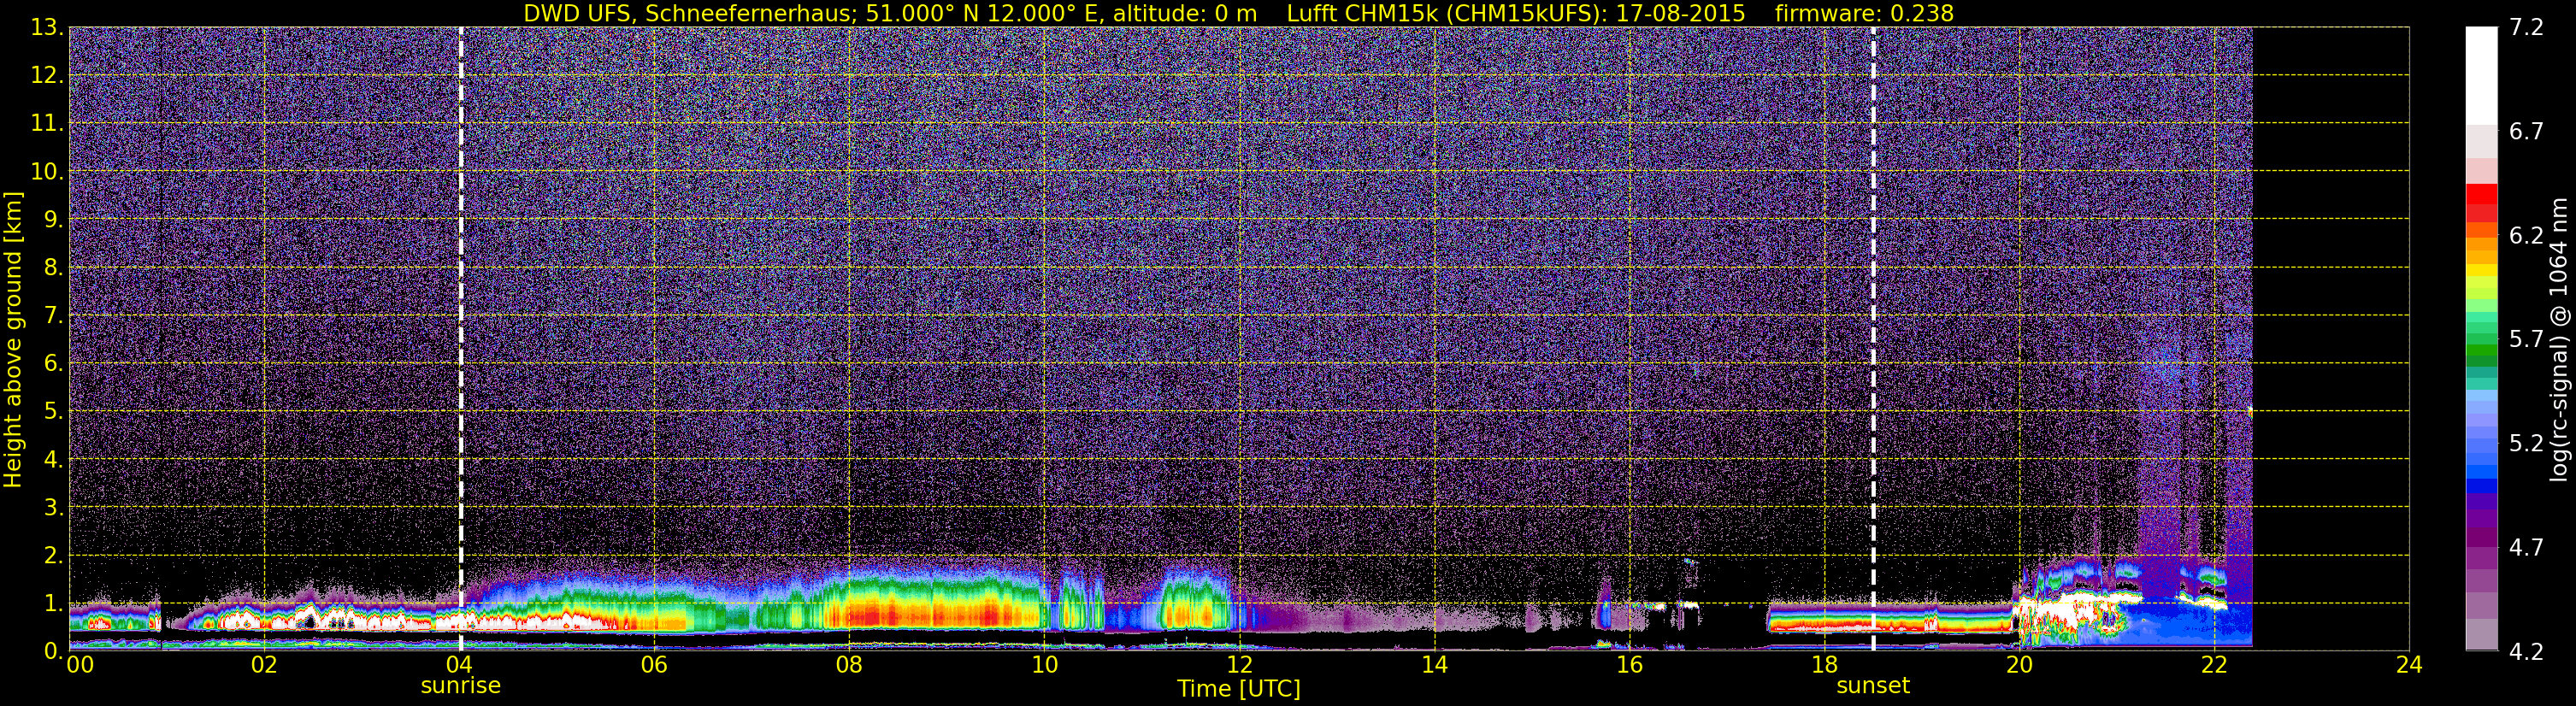Click the 'Lufft CHM15k (CHM15kUFS): 17-08-2015' text
Screen dimensions: 2576x706
click(1515, 13)
